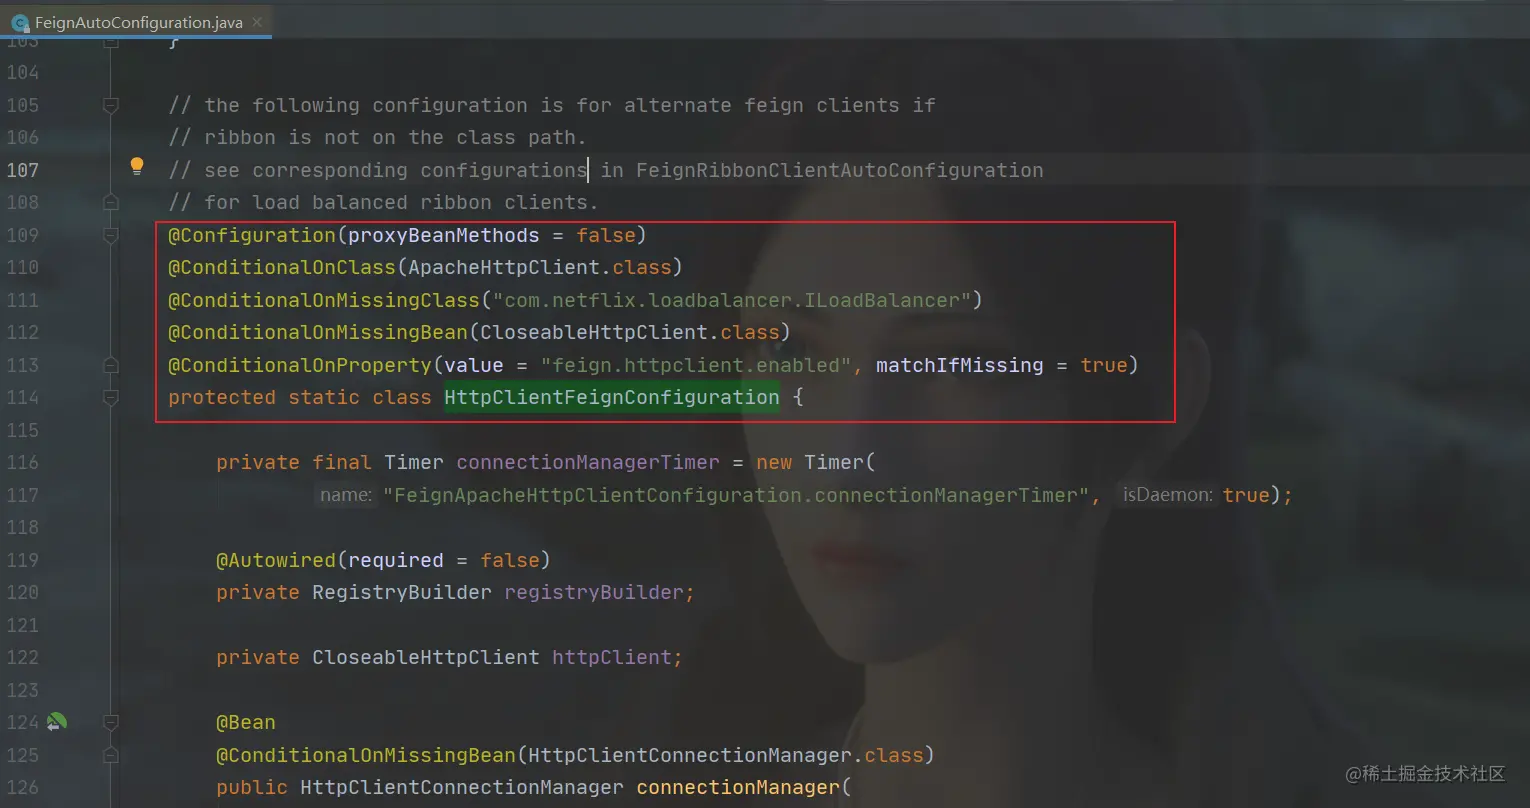1530x808 pixels.
Task: Click the connectionManager method name on line 126
Action: pos(738,787)
